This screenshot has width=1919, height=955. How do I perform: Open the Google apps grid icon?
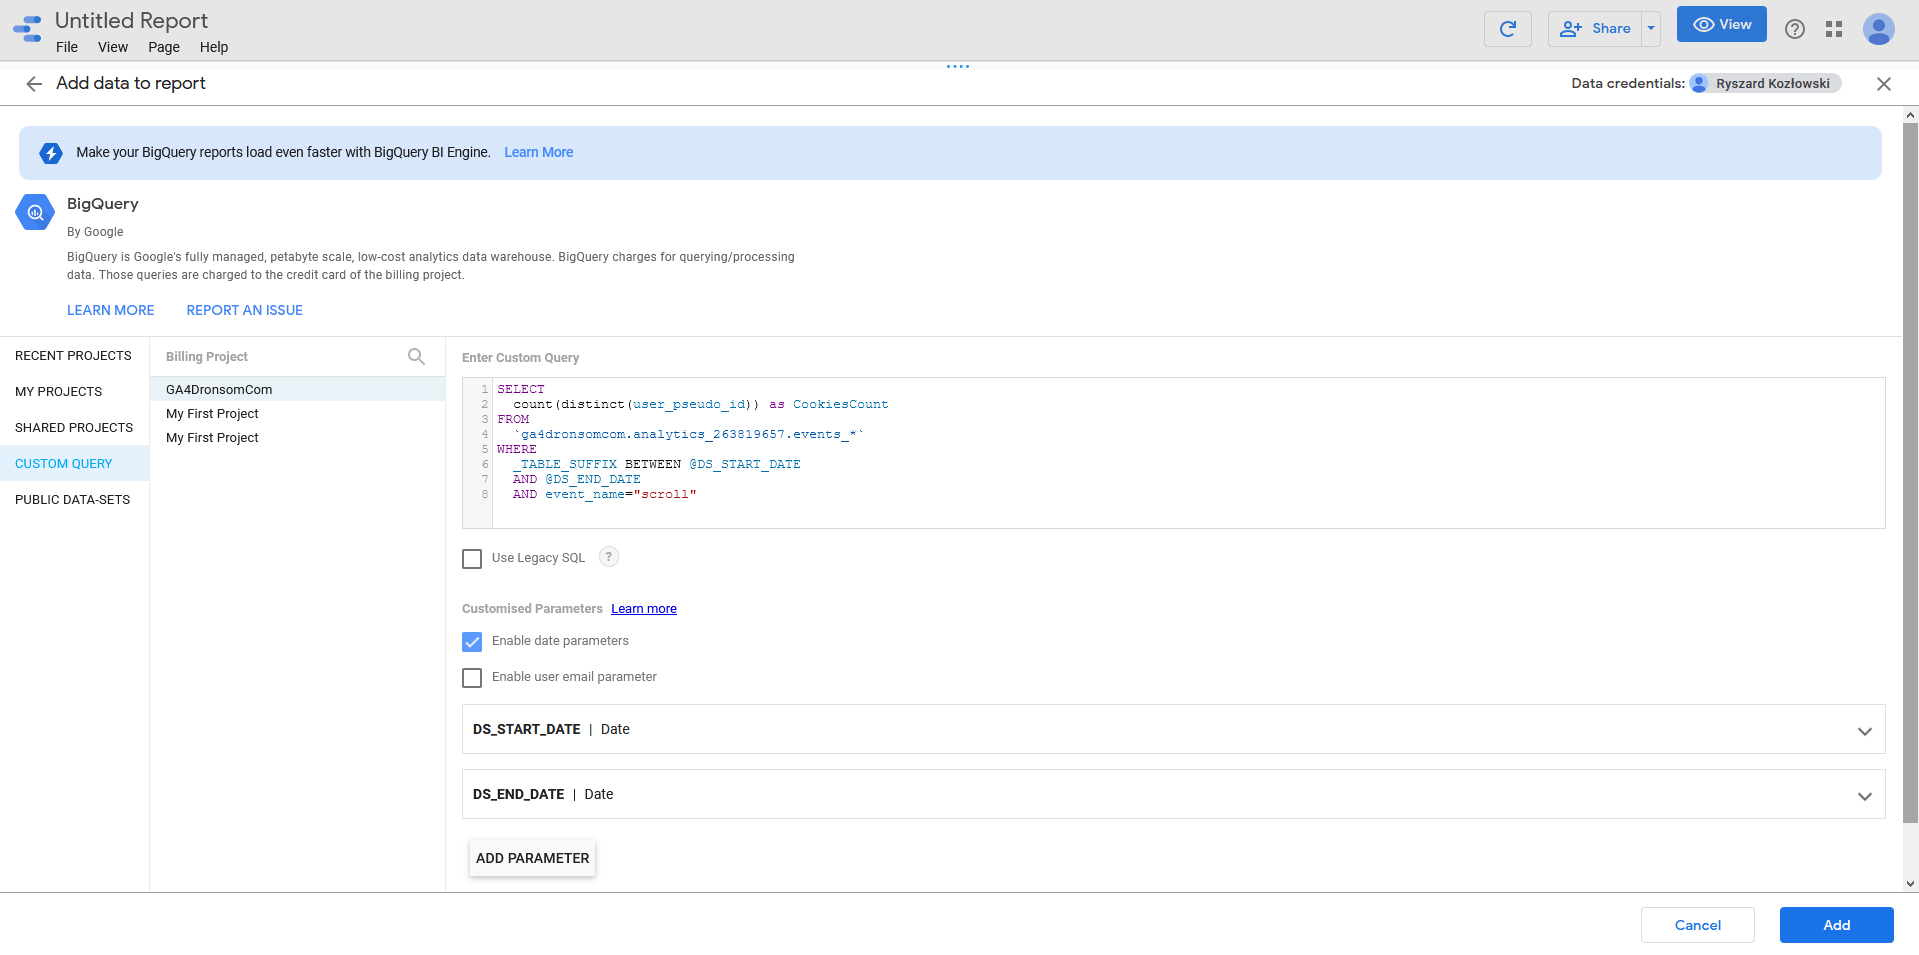coord(1834,29)
